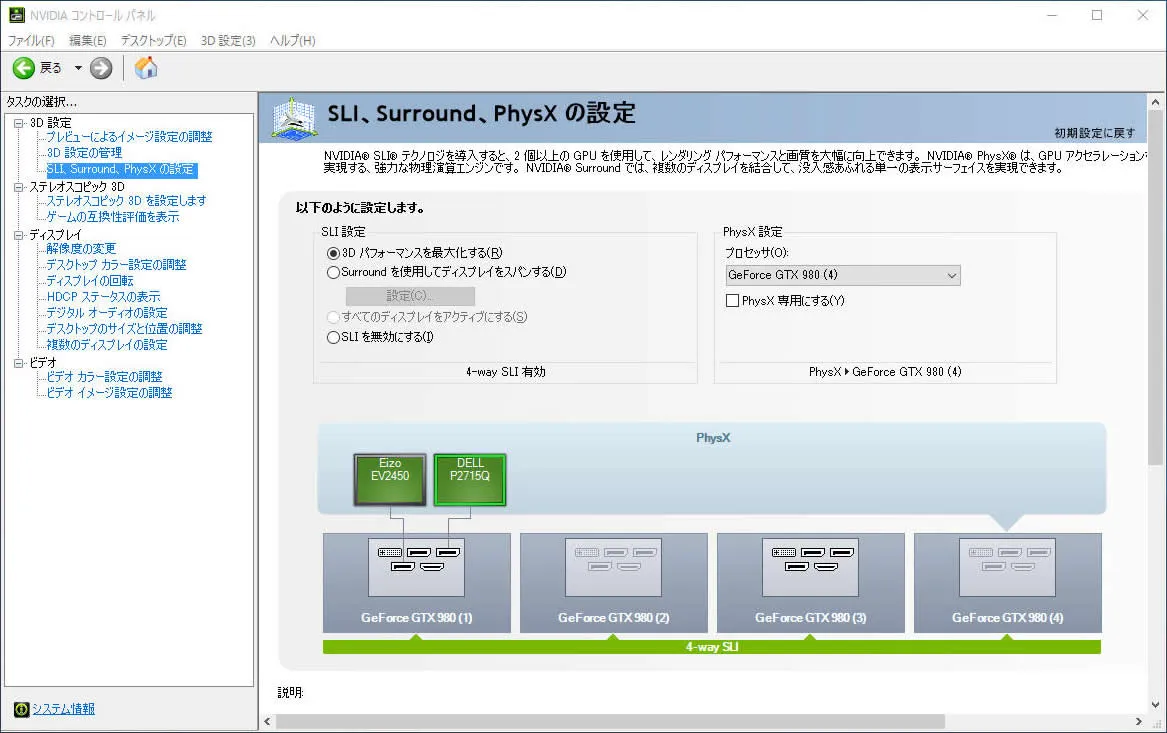Minimize the NVIDIA Control Panel window
Image resolution: width=1167 pixels, height=733 pixels.
[x=1052, y=15]
